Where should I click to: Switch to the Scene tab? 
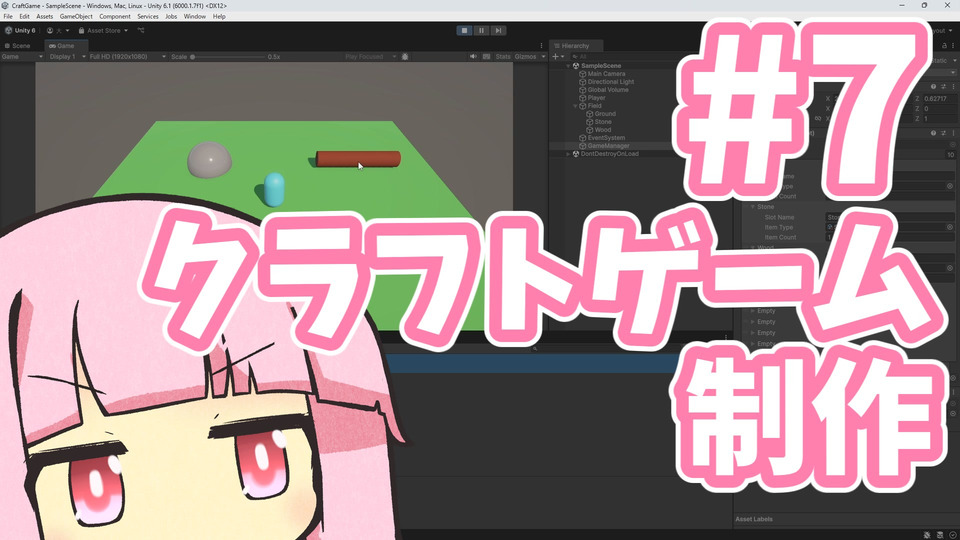tap(18, 45)
